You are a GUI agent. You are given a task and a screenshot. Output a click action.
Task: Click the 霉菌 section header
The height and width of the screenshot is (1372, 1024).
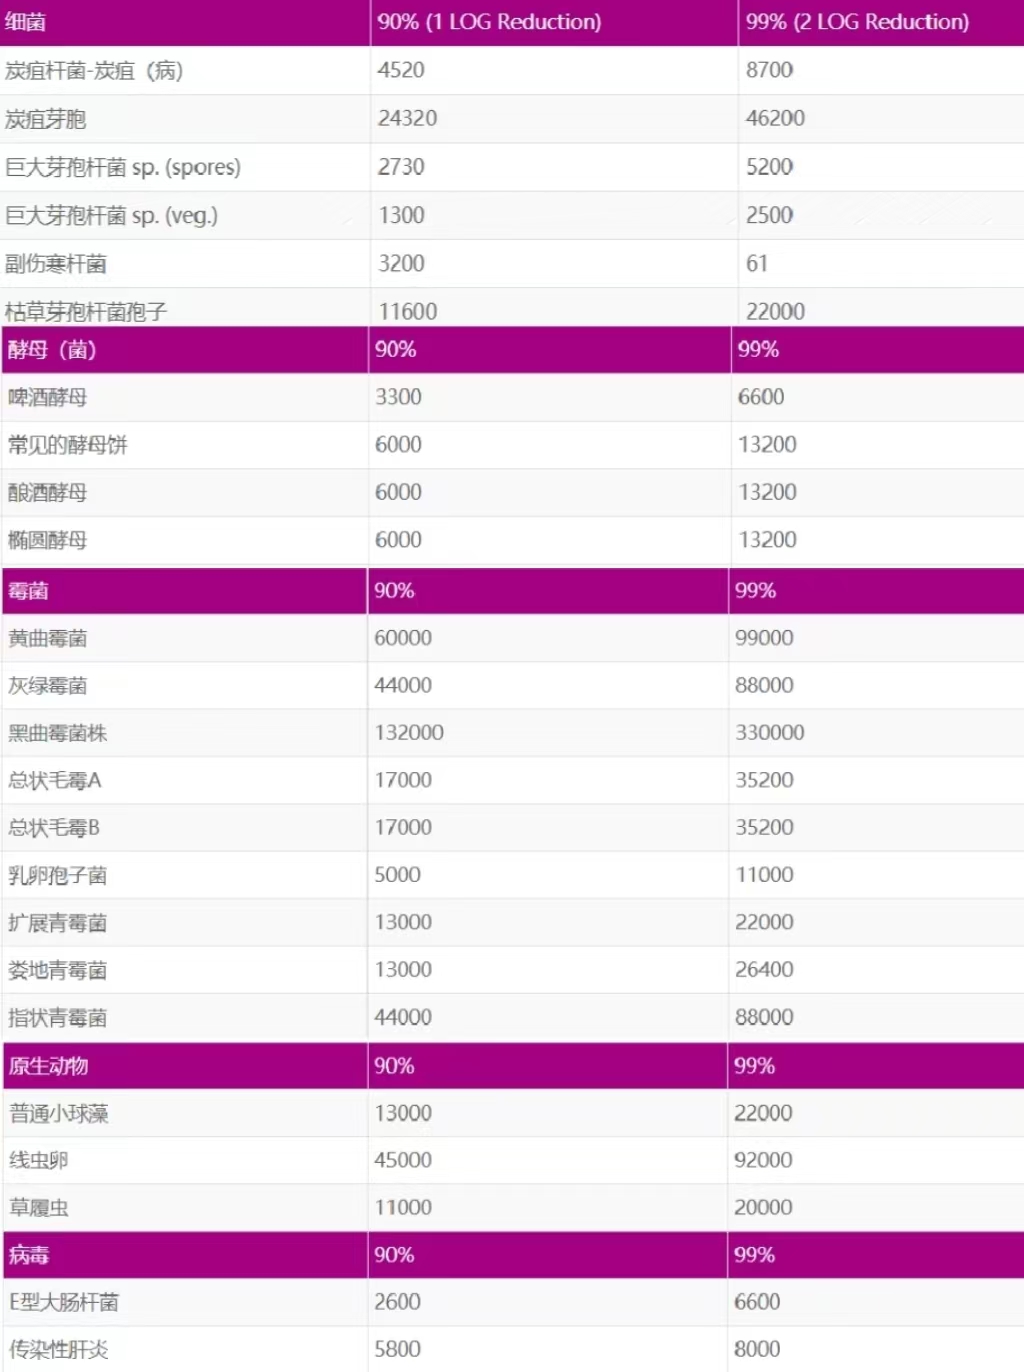point(28,591)
